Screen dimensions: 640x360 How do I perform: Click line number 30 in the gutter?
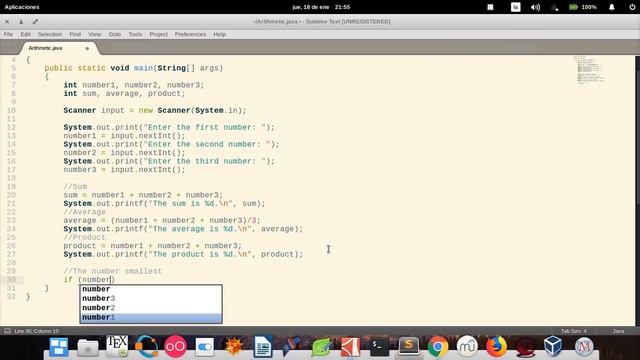click(11, 280)
